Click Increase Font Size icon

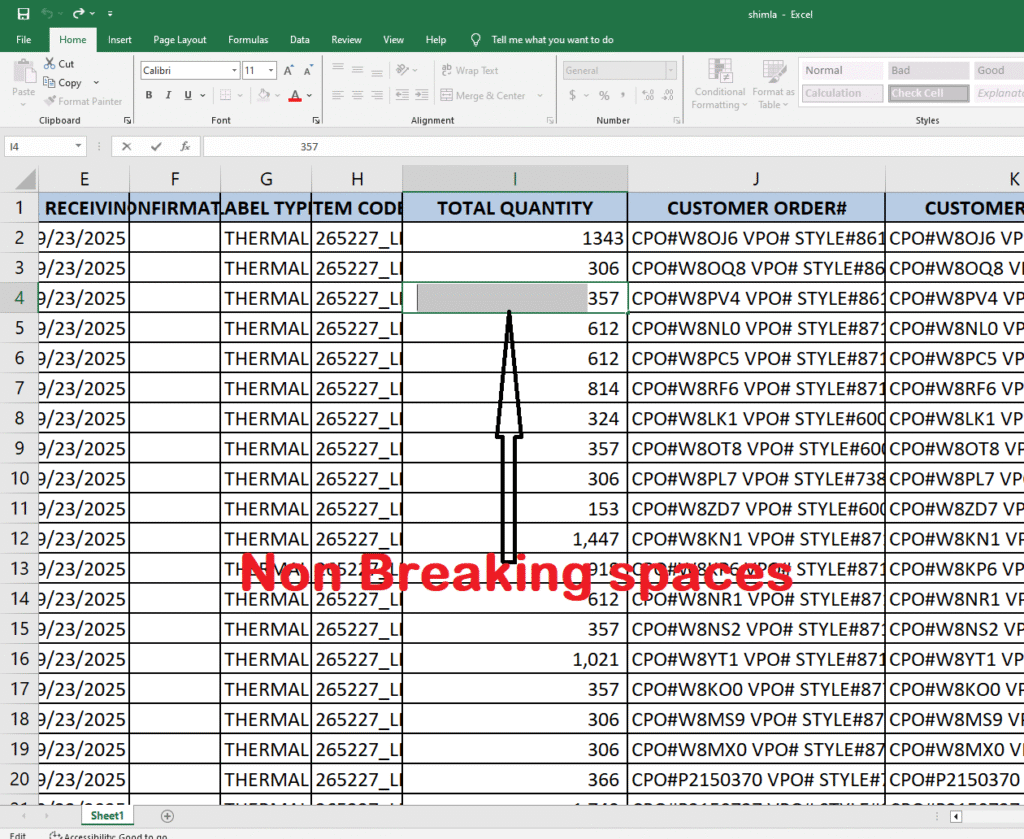tap(289, 71)
